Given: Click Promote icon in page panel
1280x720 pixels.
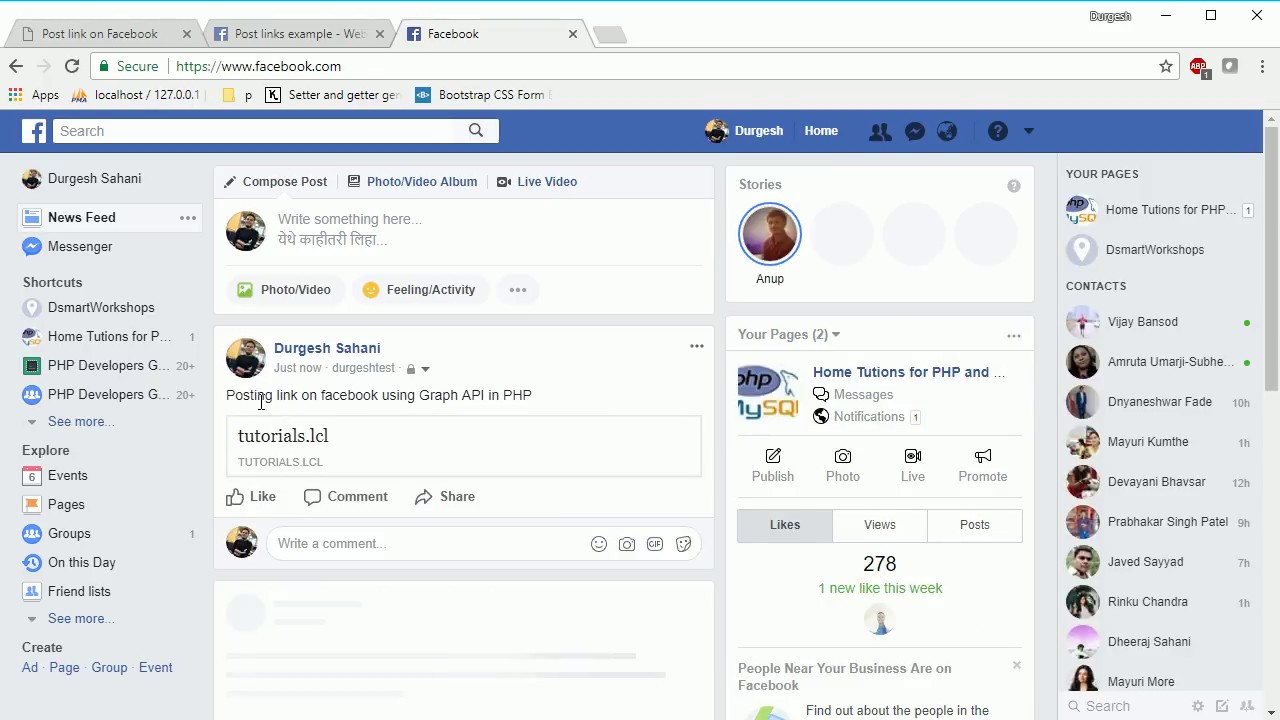Looking at the screenshot, I should (x=983, y=466).
